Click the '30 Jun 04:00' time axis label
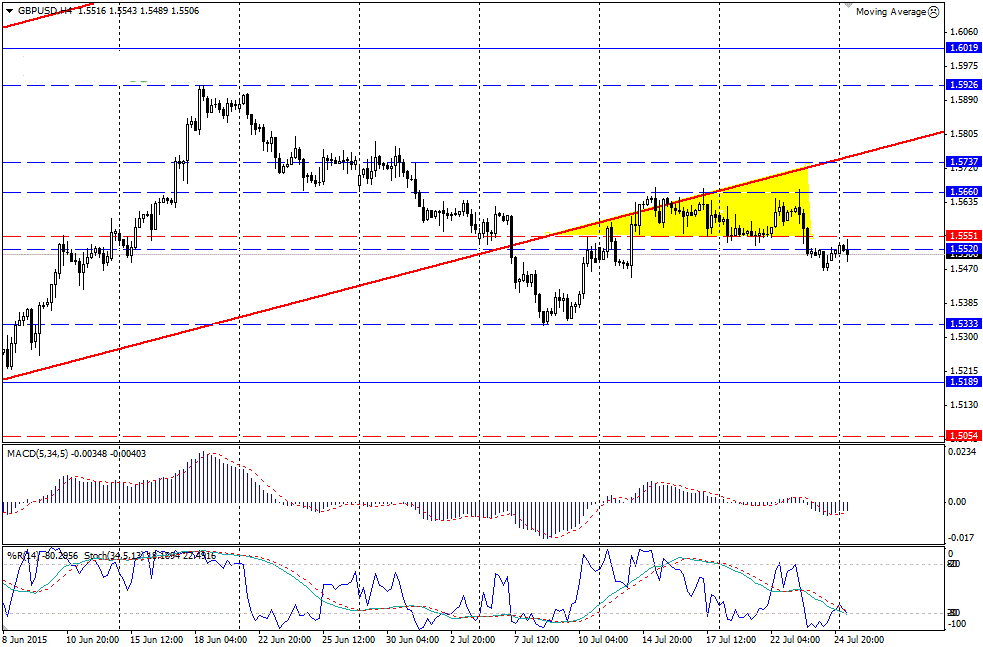The image size is (983, 647). tap(412, 640)
